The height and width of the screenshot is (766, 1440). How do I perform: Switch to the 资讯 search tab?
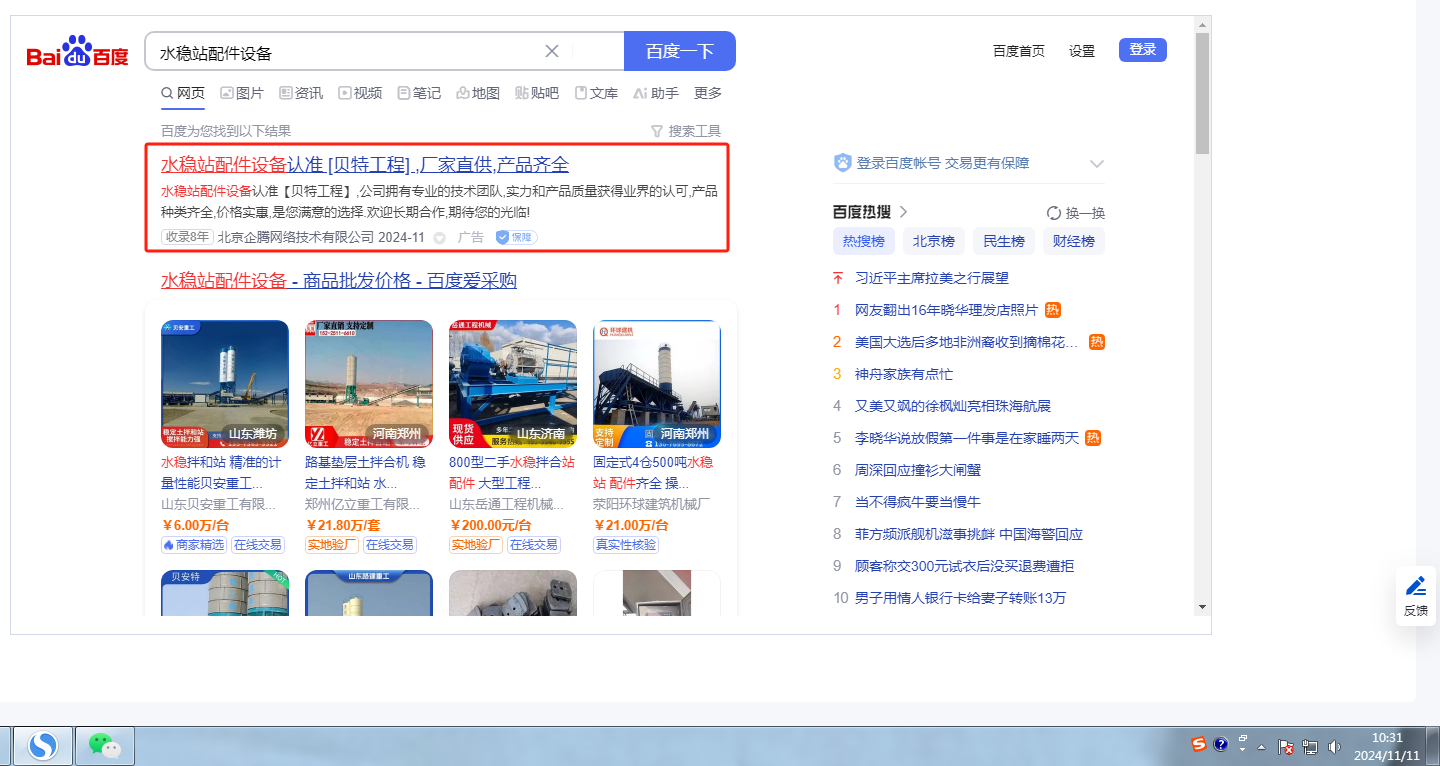click(x=301, y=93)
